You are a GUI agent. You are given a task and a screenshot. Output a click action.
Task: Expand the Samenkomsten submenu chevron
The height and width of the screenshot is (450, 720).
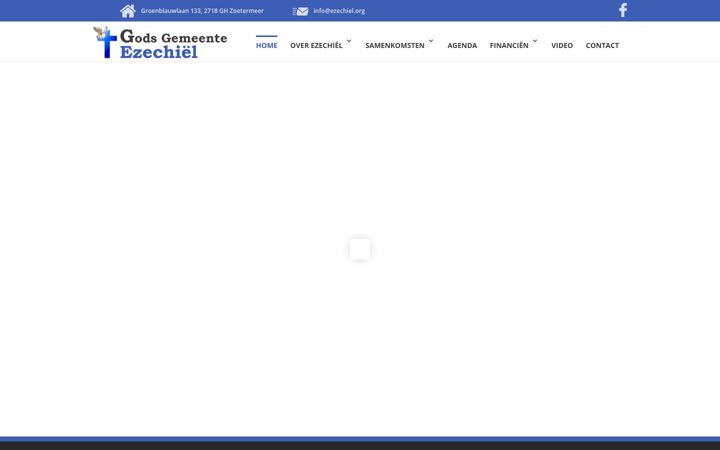(x=431, y=41)
